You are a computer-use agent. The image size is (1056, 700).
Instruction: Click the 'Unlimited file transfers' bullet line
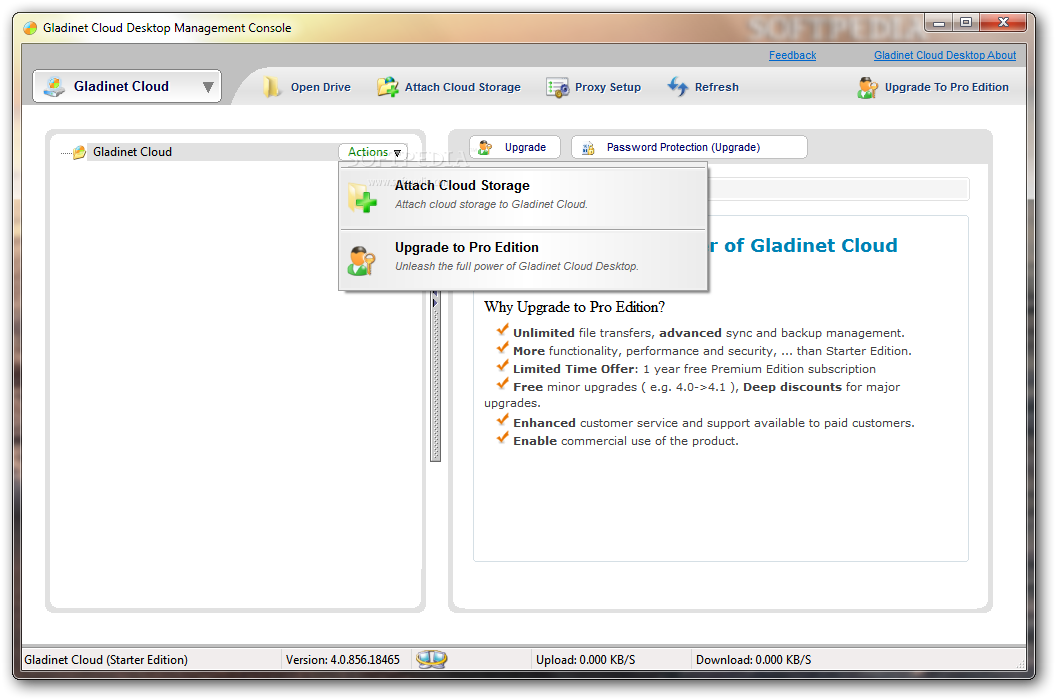point(708,333)
